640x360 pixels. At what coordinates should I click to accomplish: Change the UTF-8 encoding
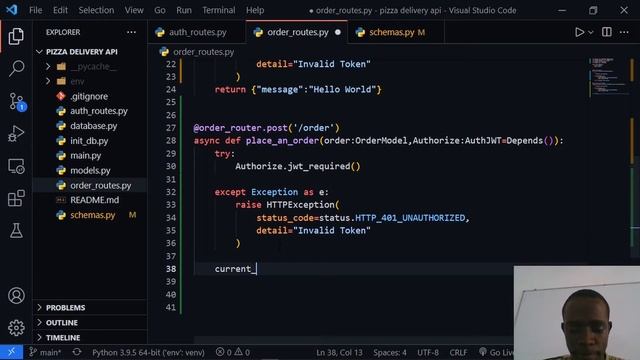click(x=428, y=352)
